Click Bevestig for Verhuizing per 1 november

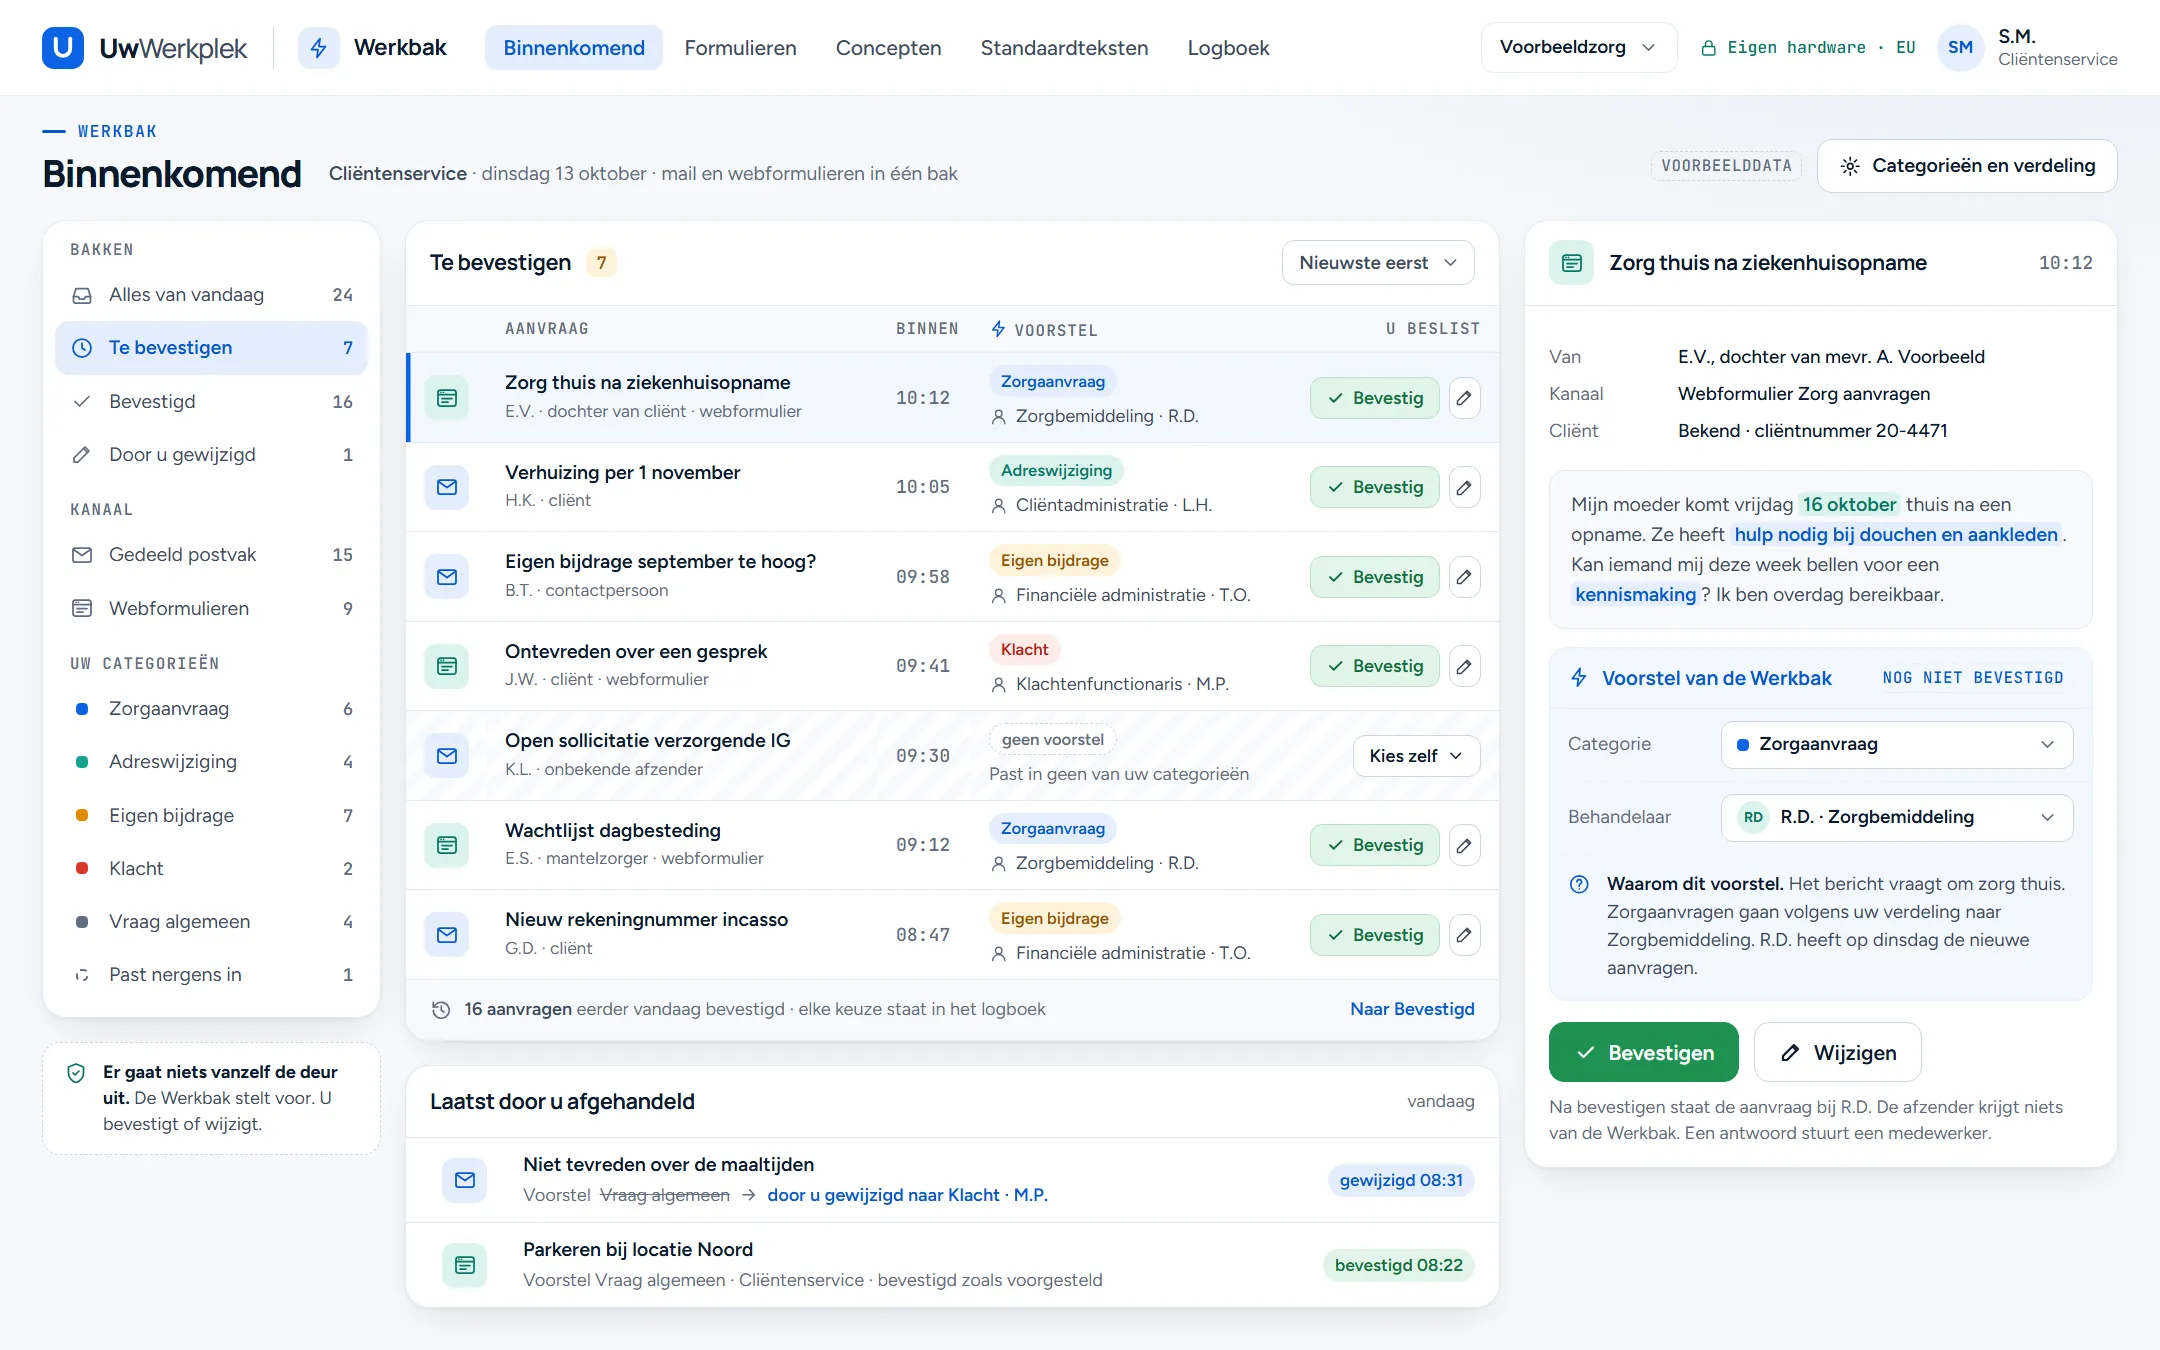(1374, 487)
